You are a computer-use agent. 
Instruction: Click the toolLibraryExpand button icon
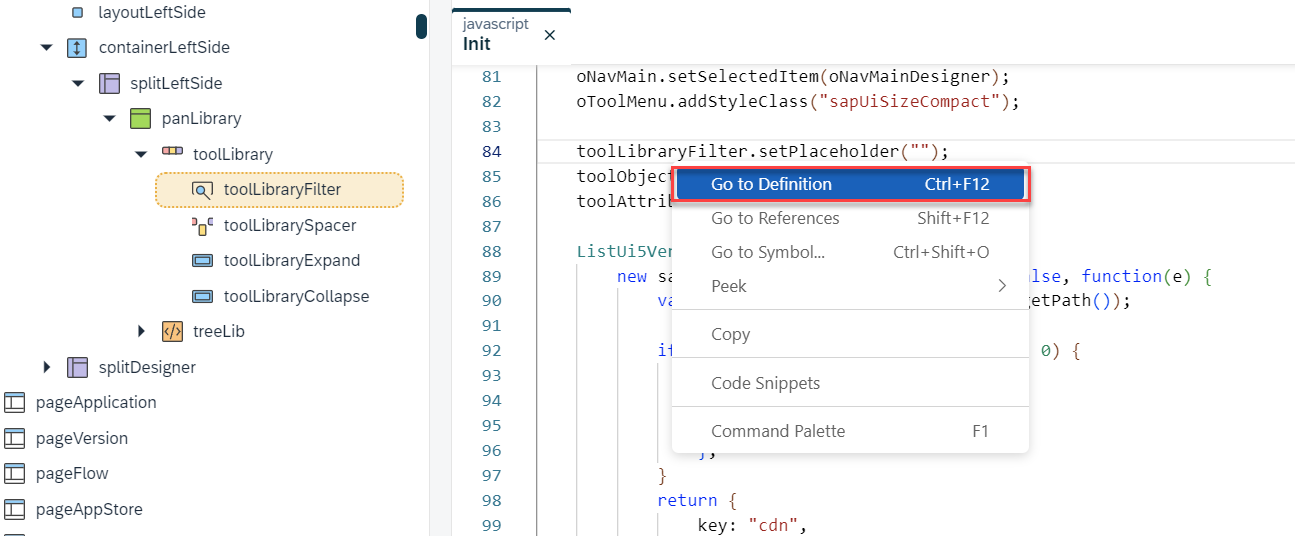coord(202,260)
